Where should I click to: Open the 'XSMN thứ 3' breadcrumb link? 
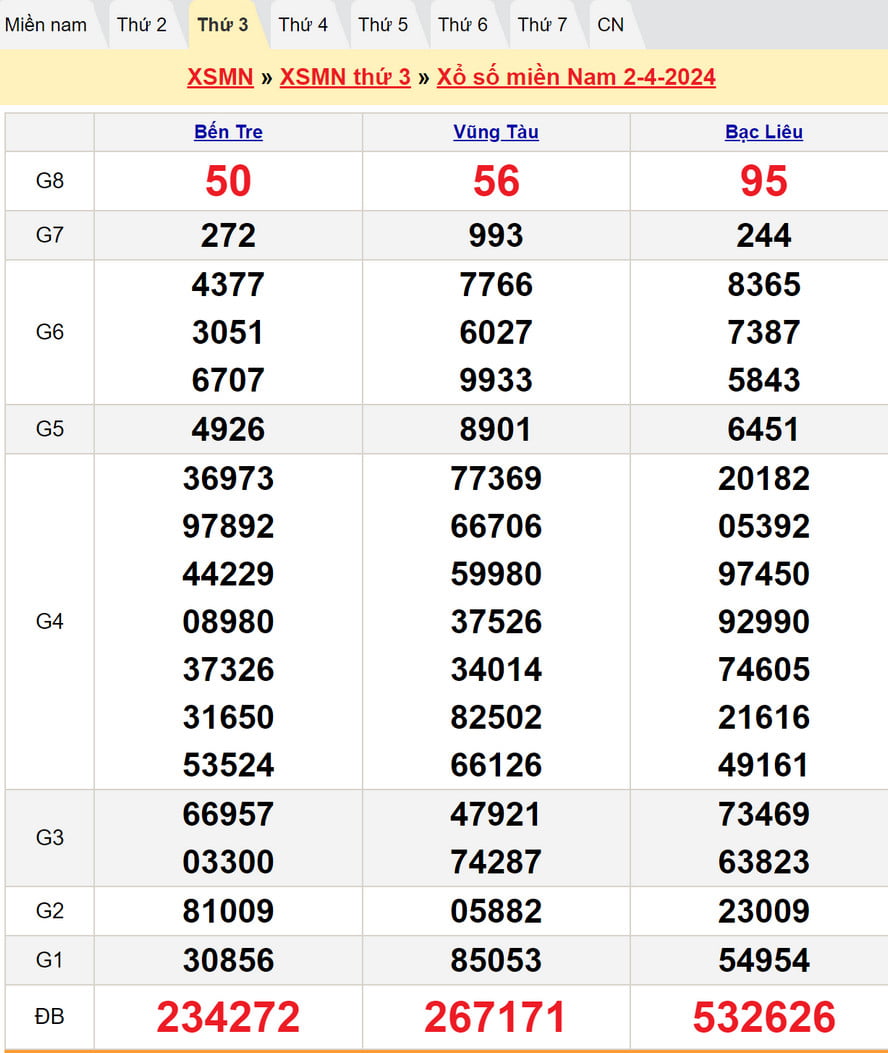coord(345,78)
